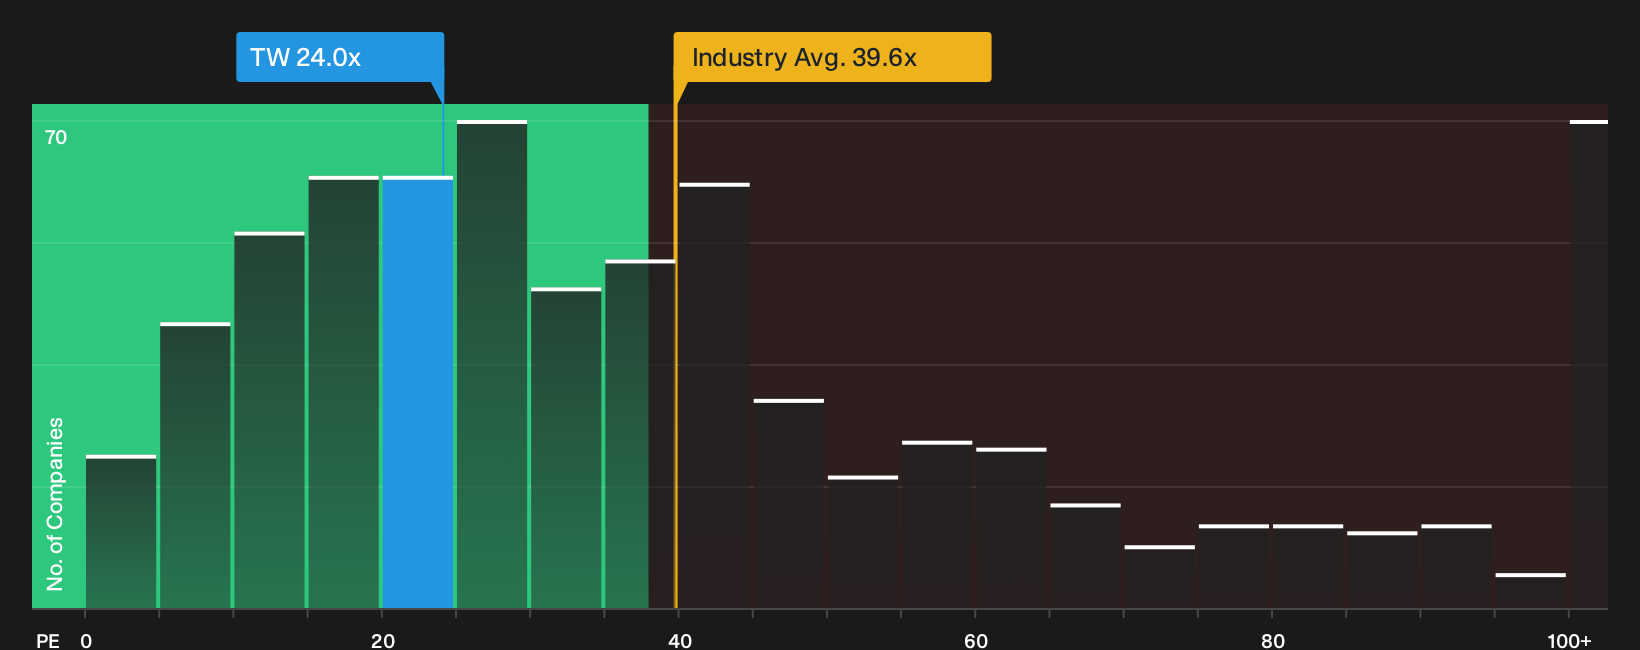Click the histogram bar for PE 10–15
Image resolution: width=1640 pixels, height=650 pixels.
(269, 420)
